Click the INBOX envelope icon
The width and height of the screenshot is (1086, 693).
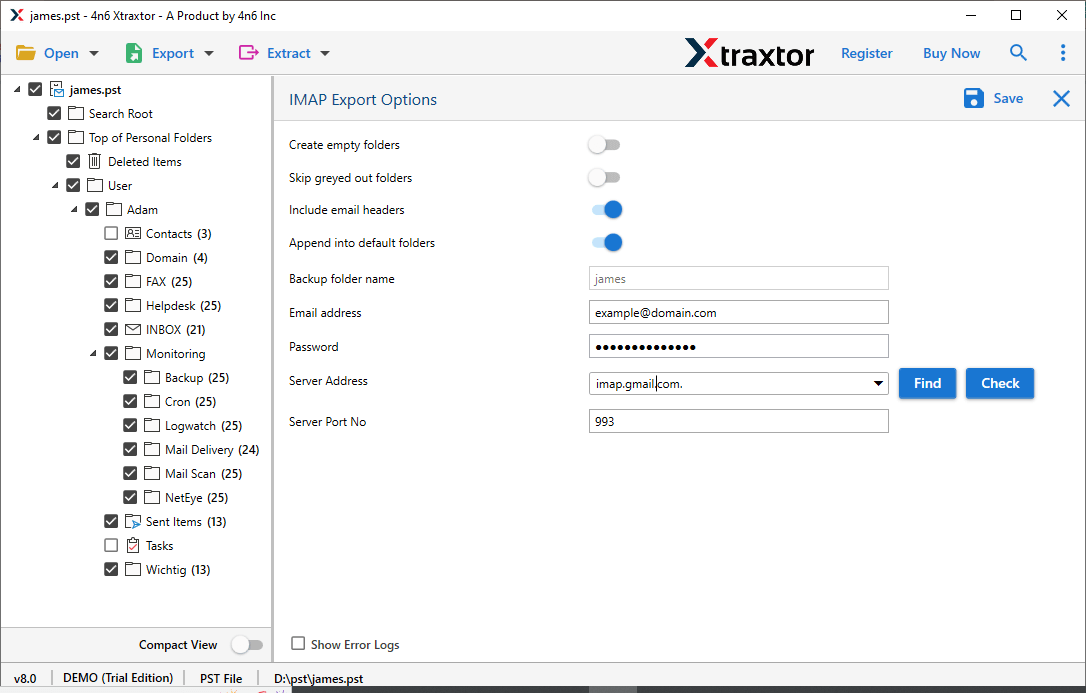pyautogui.click(x=133, y=329)
